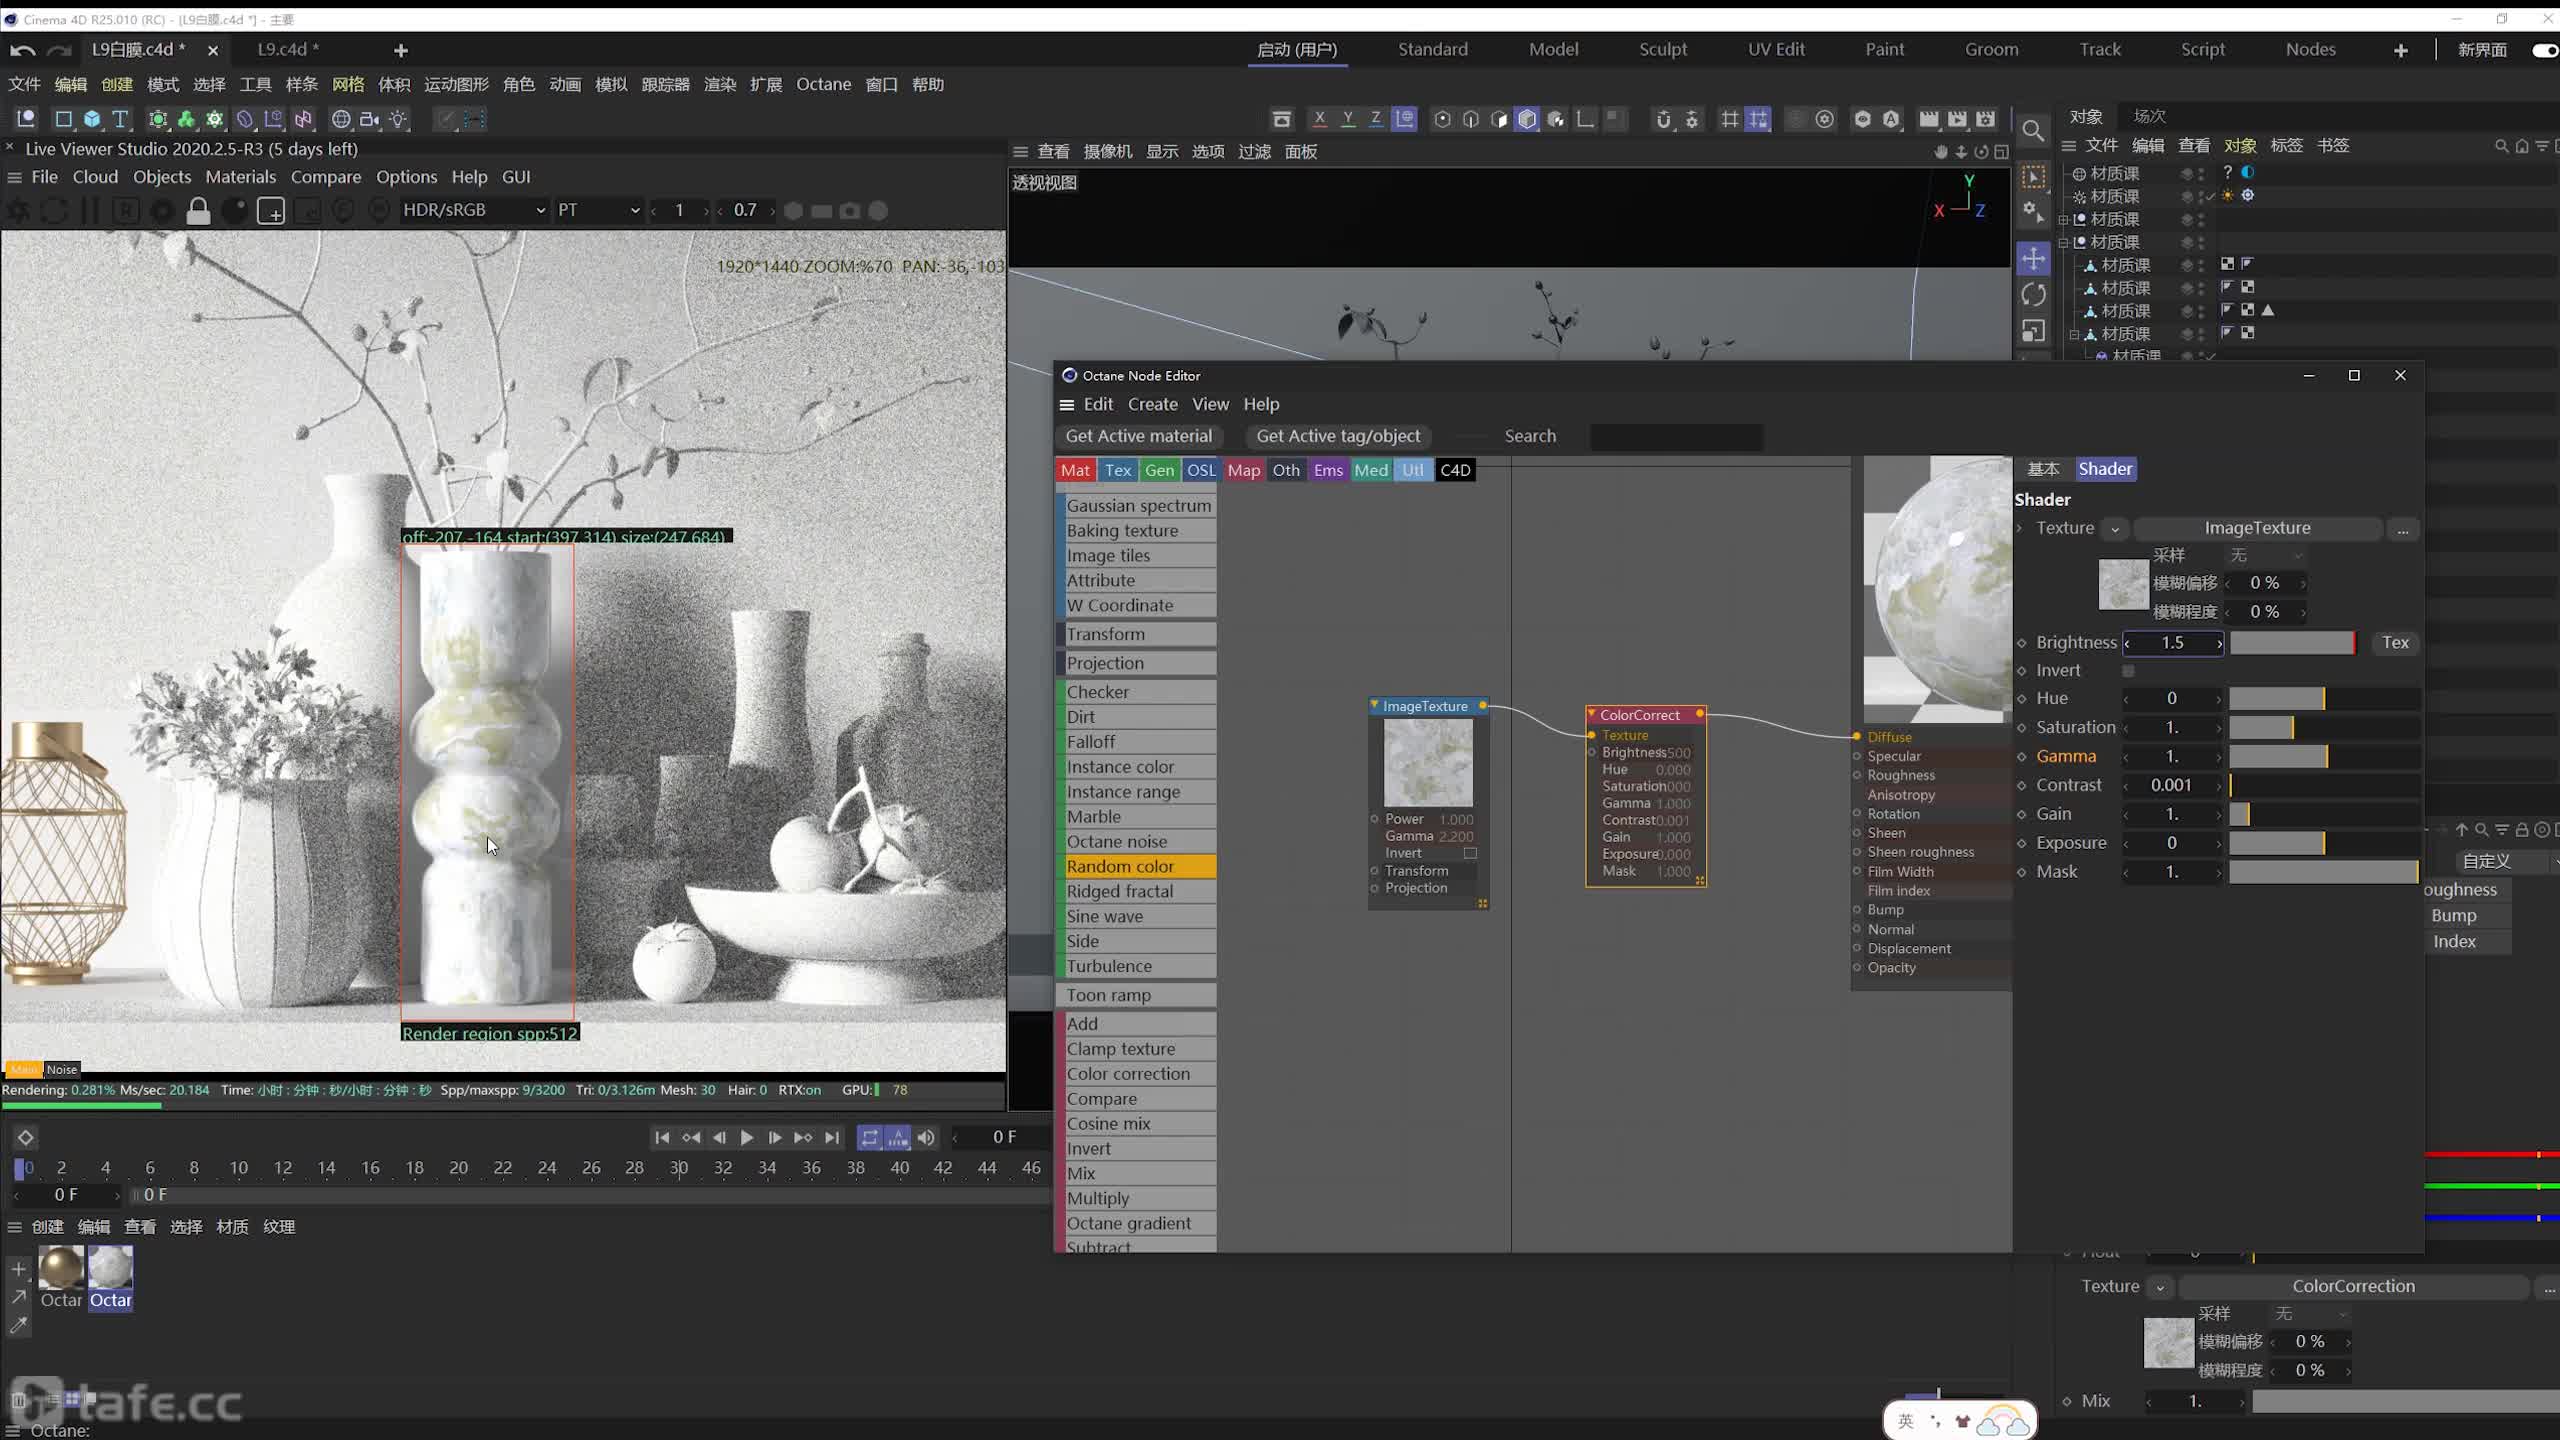Image resolution: width=2560 pixels, height=1440 pixels.
Task: Collapse the ImageTexture node triangle
Action: (1375, 705)
